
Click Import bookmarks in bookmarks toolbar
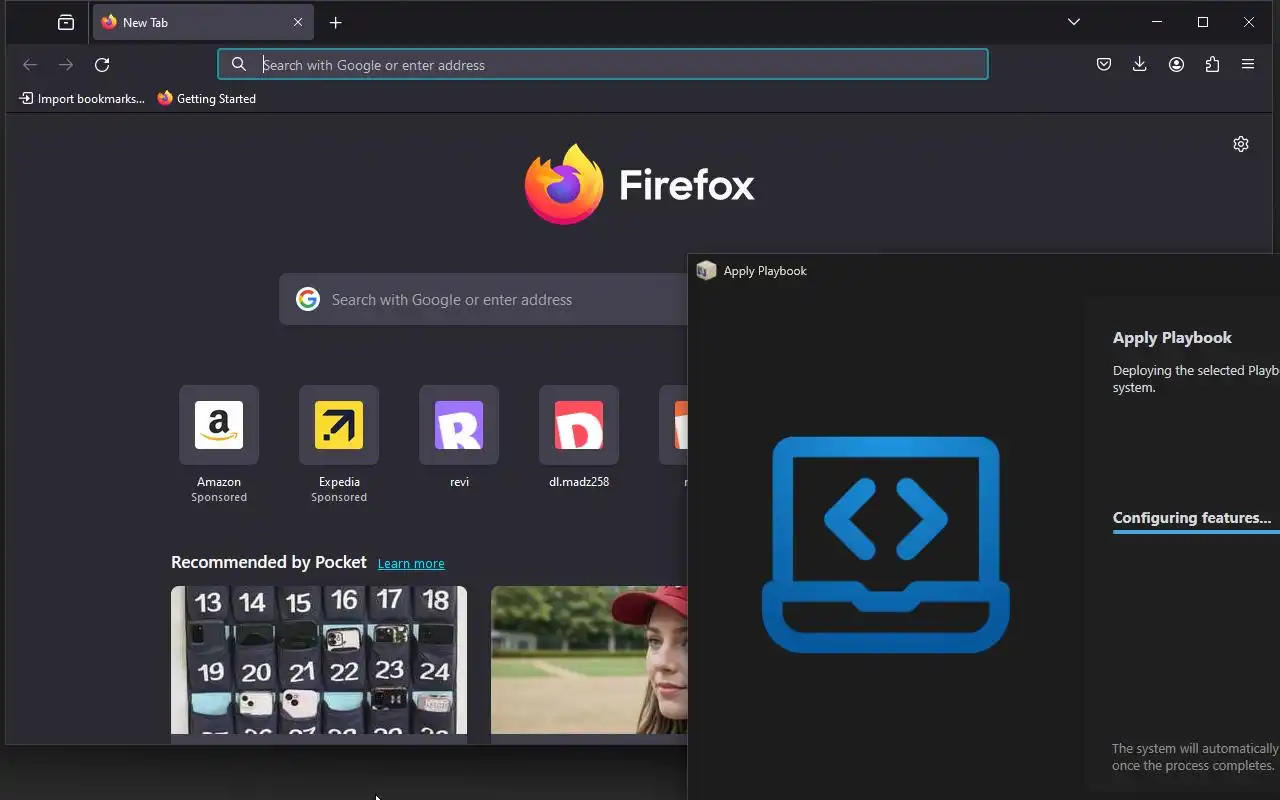(x=82, y=99)
